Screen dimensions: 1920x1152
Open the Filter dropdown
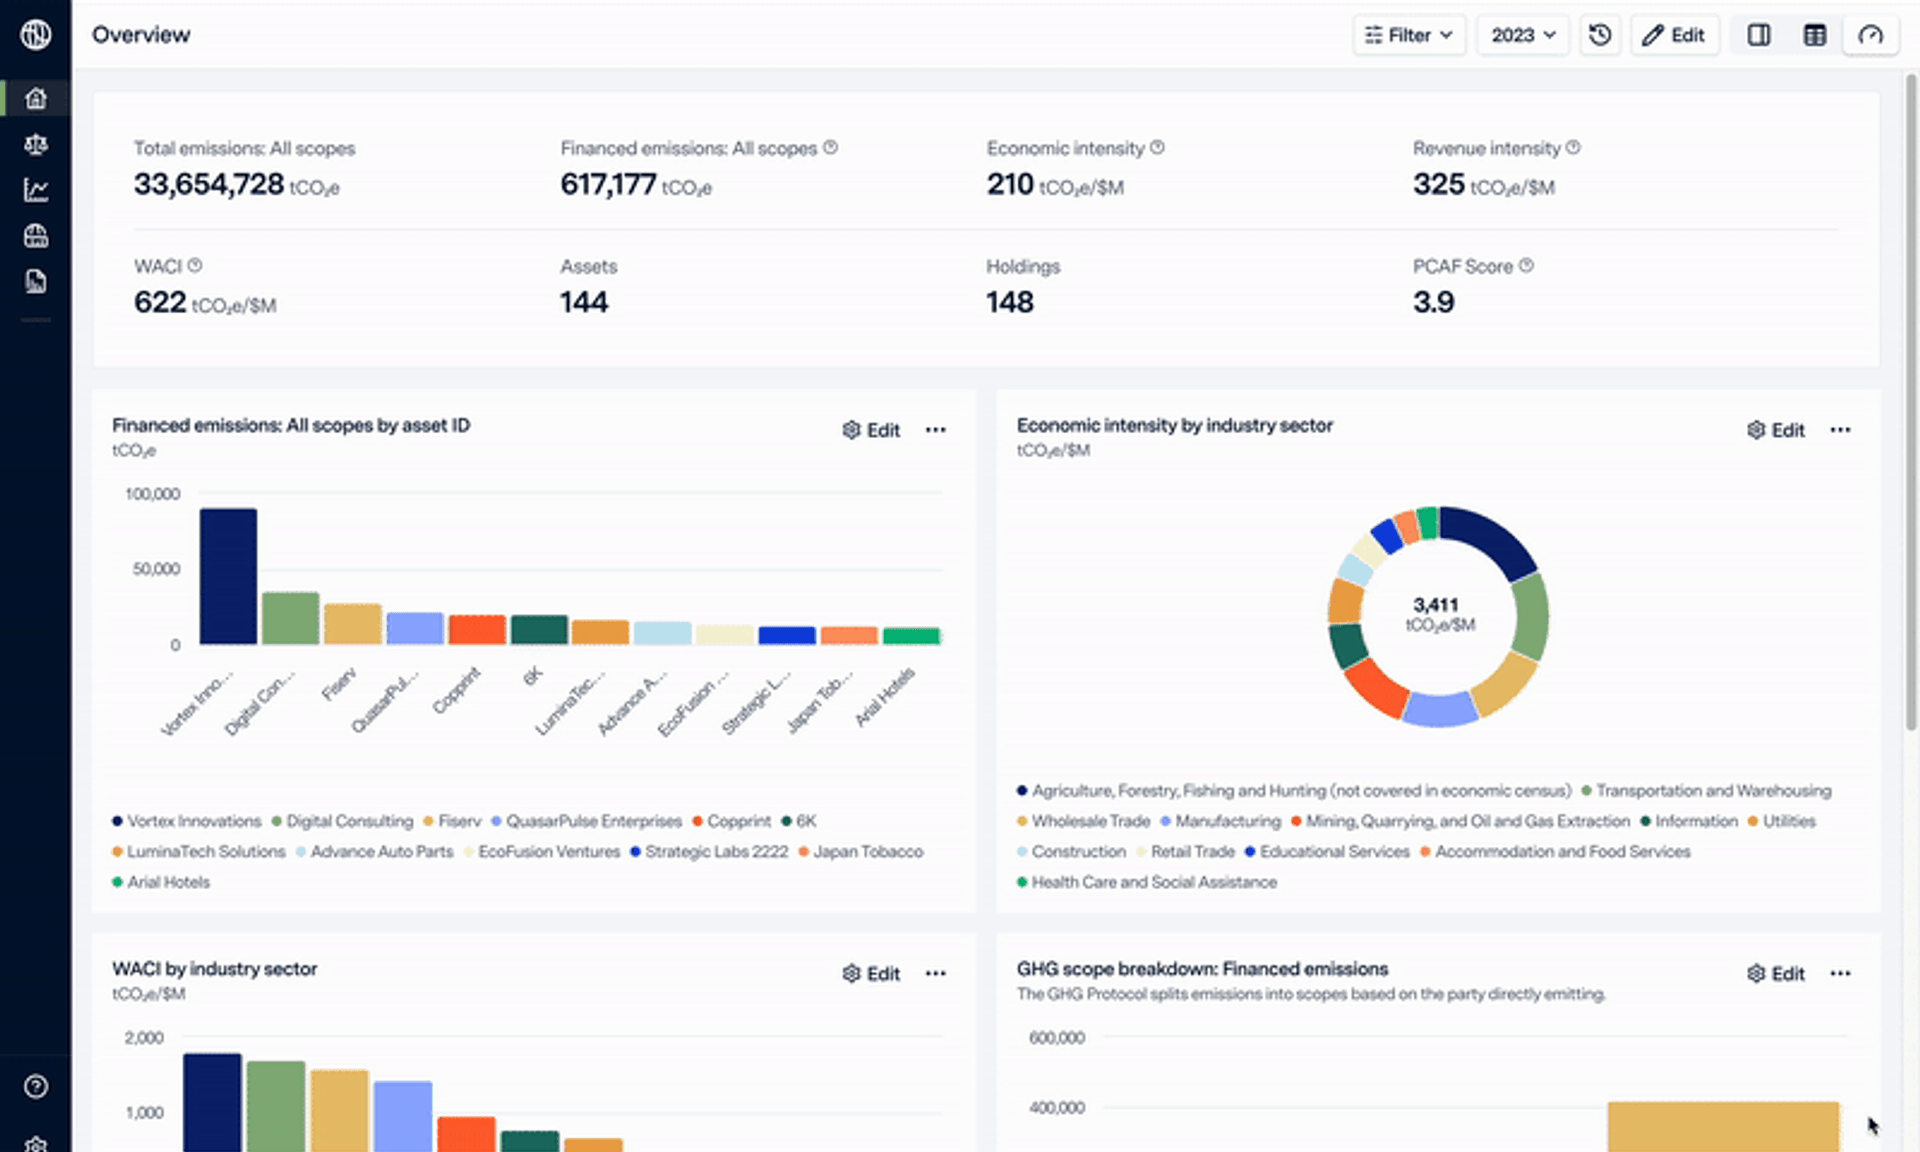1409,35
